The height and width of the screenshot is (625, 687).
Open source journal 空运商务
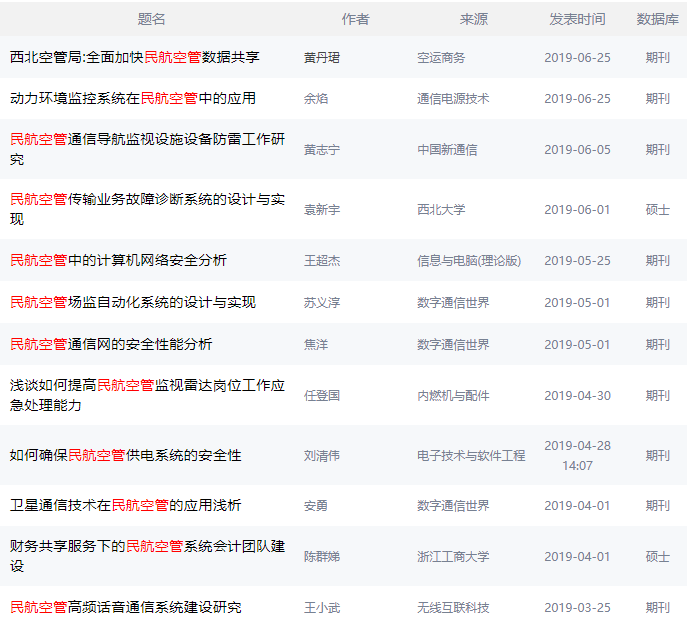click(x=441, y=58)
